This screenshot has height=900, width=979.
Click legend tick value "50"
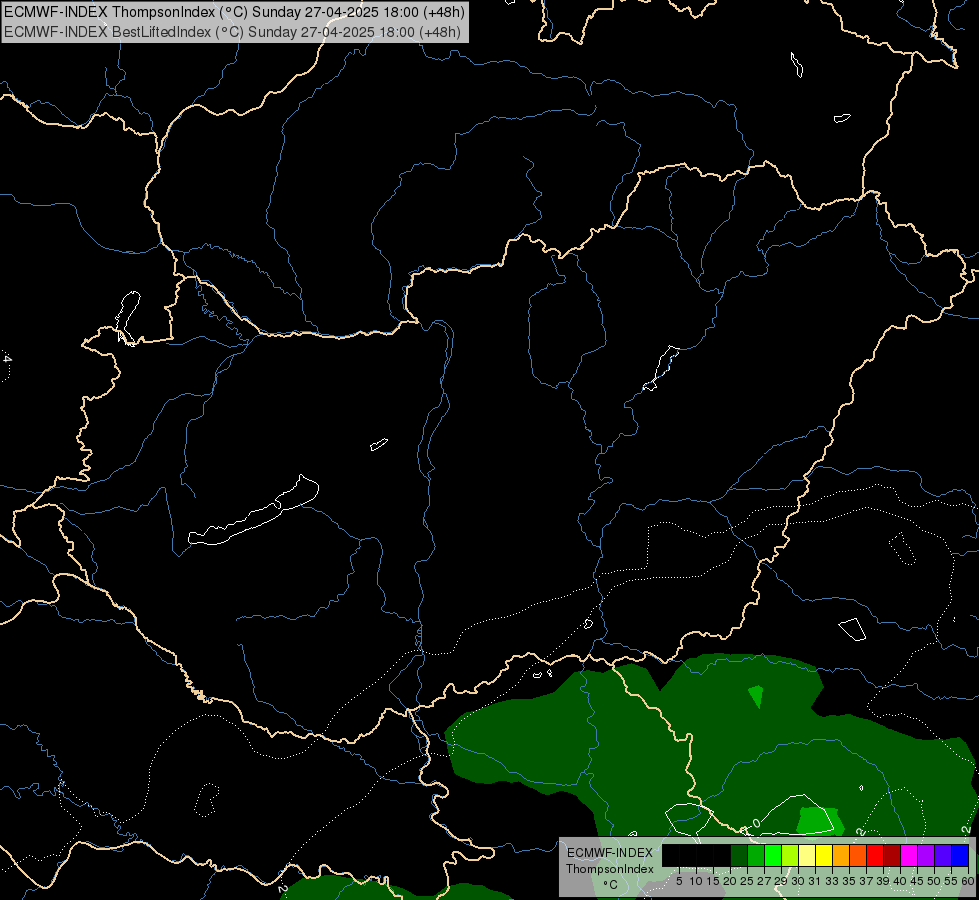coord(934,881)
